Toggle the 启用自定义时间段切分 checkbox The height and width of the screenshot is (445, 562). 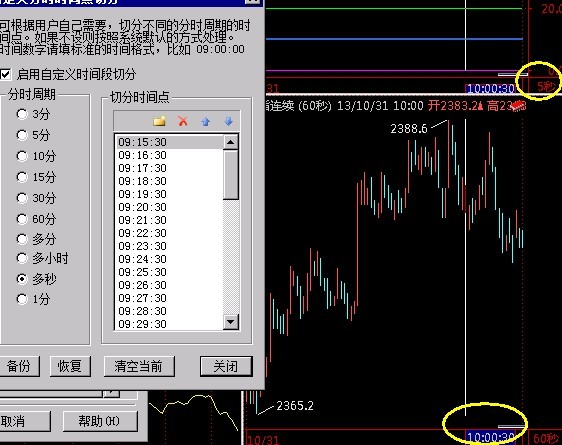(5, 75)
